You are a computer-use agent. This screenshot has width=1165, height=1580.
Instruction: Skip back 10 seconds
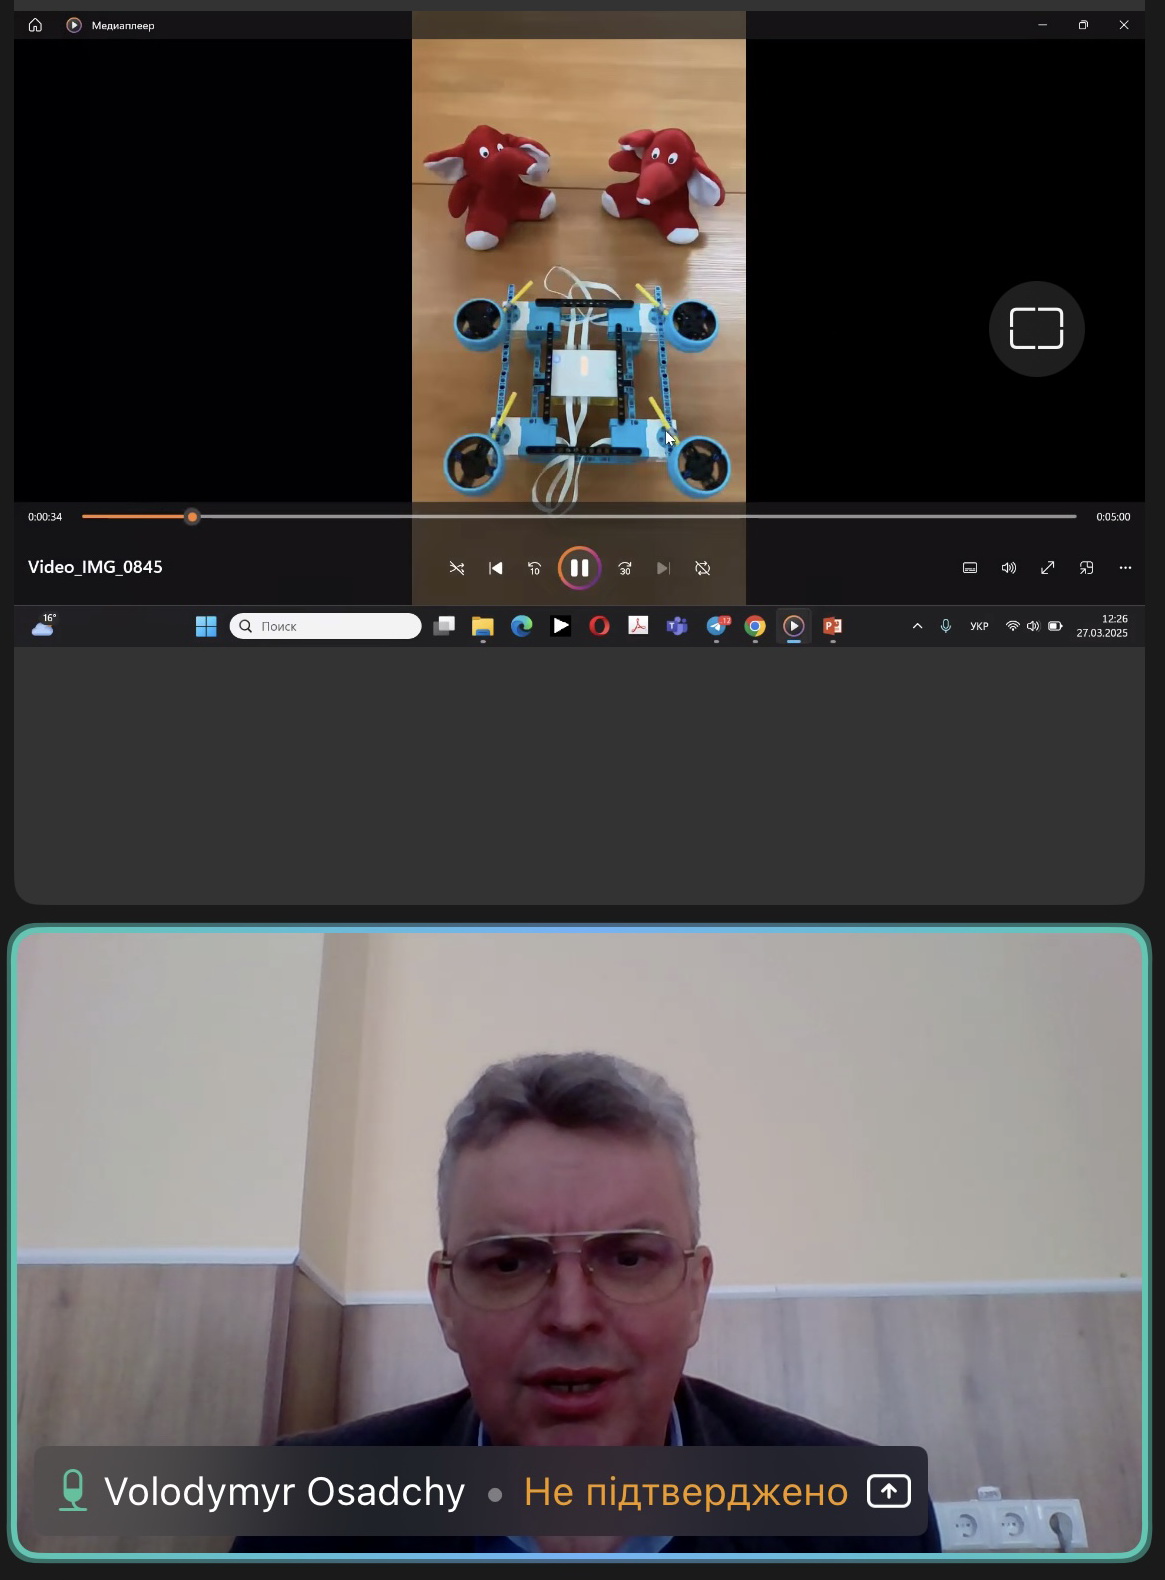click(x=535, y=568)
